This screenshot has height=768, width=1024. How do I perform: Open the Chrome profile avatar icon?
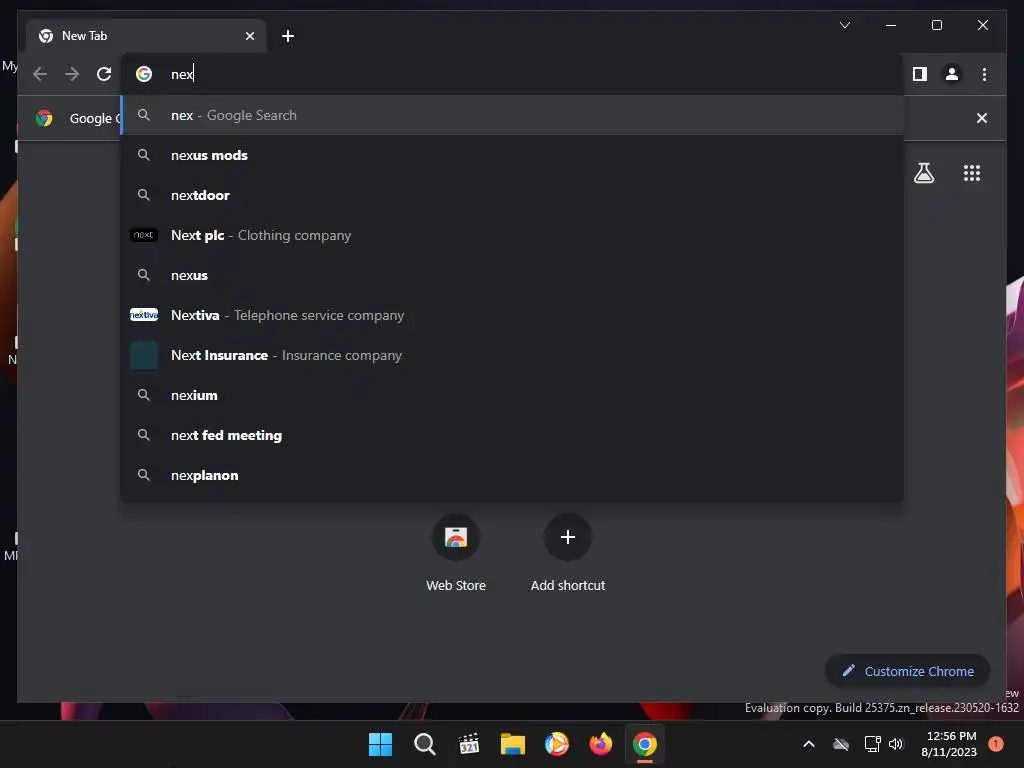[x=952, y=74]
